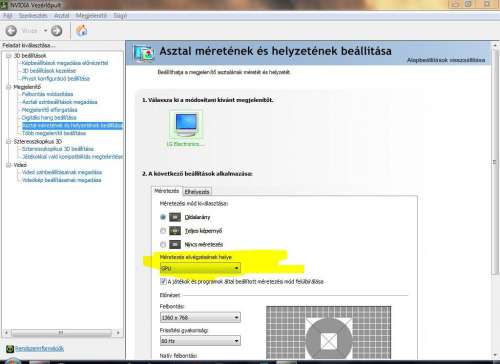
Task: Open Megjelenítő elforgatása
Action: coord(49,110)
